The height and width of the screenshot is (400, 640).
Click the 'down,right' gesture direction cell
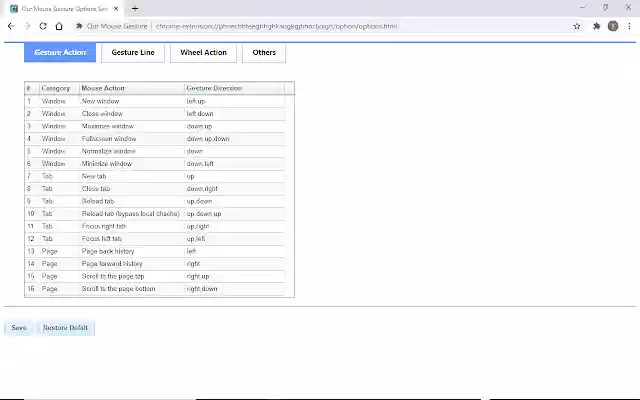[234, 189]
